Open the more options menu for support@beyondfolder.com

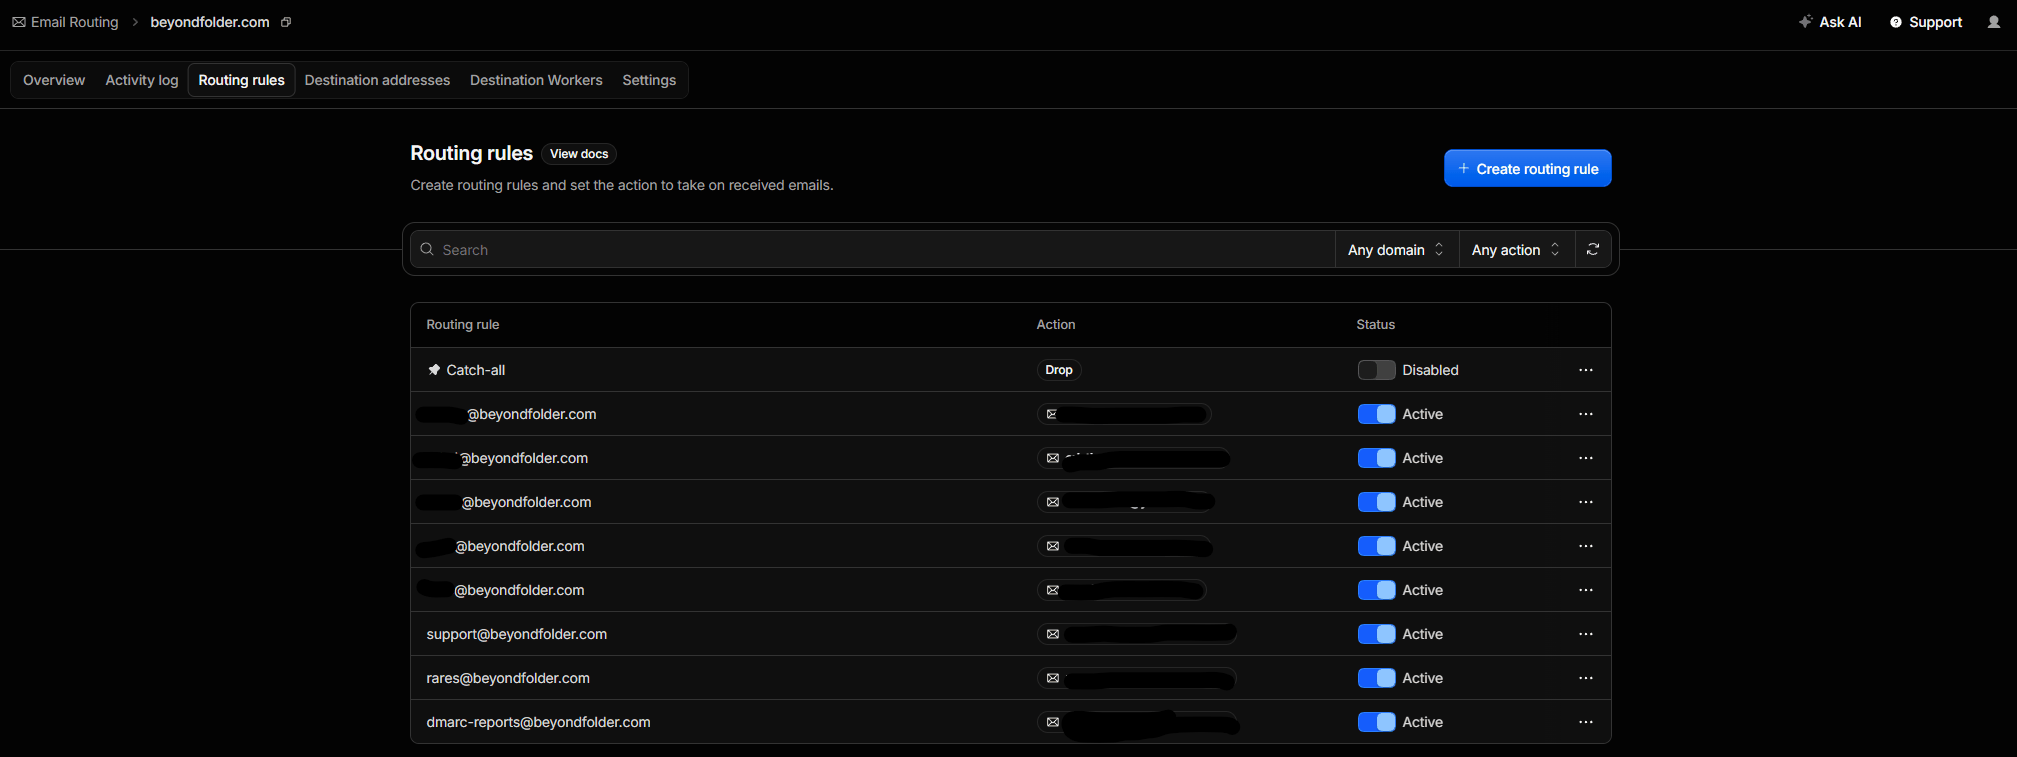(x=1586, y=634)
